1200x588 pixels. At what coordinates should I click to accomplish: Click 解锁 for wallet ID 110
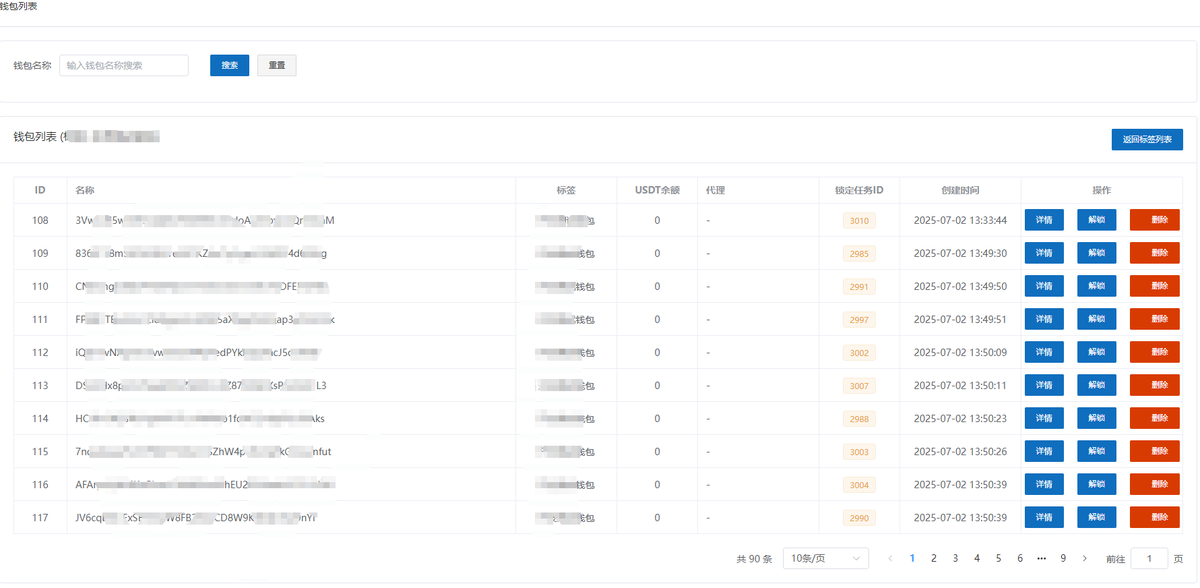(x=1096, y=286)
